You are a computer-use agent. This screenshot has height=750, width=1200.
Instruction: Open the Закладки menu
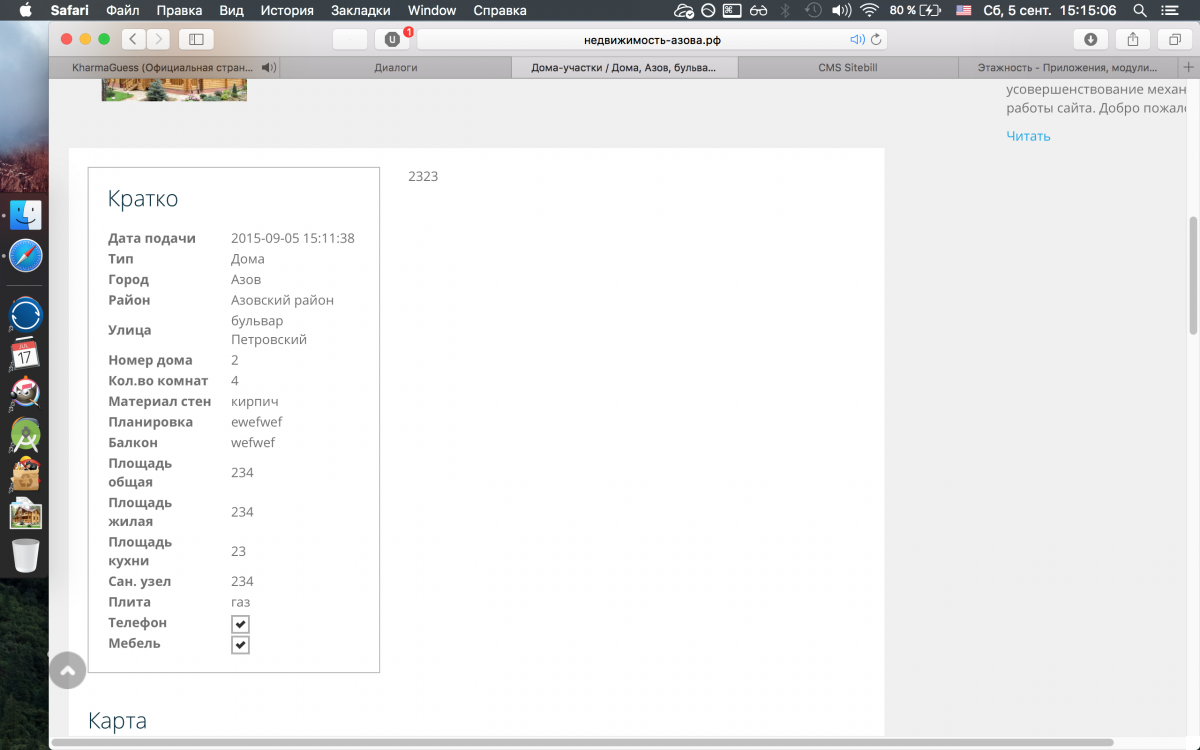pos(361,10)
